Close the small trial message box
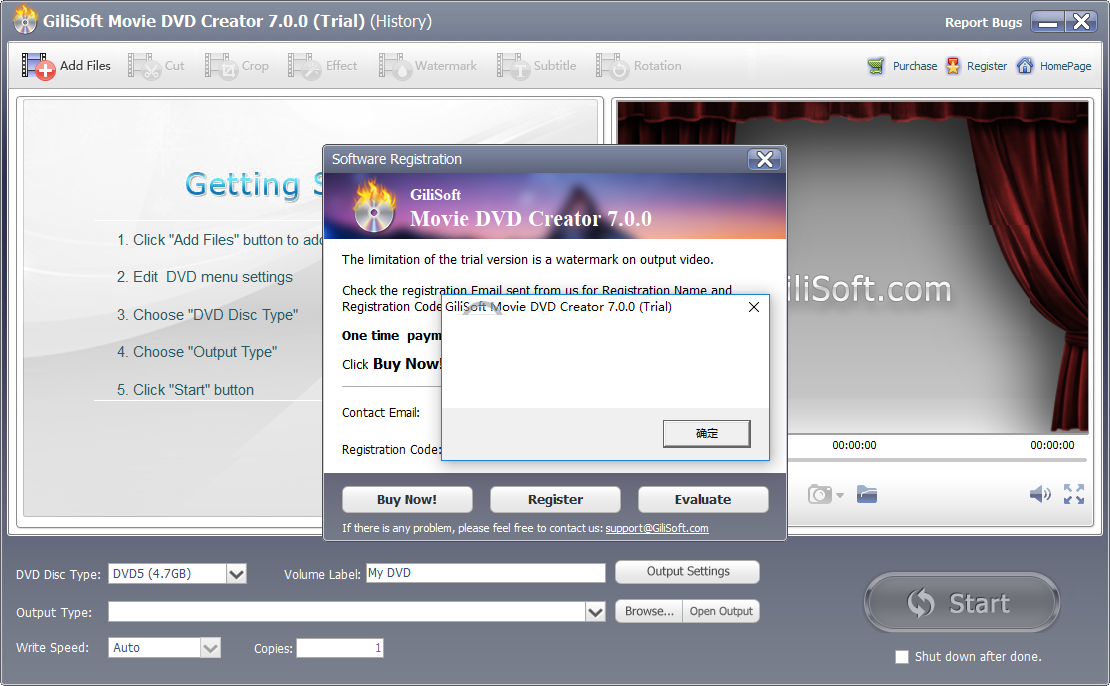Viewport: 1110px width, 686px height. [x=754, y=307]
